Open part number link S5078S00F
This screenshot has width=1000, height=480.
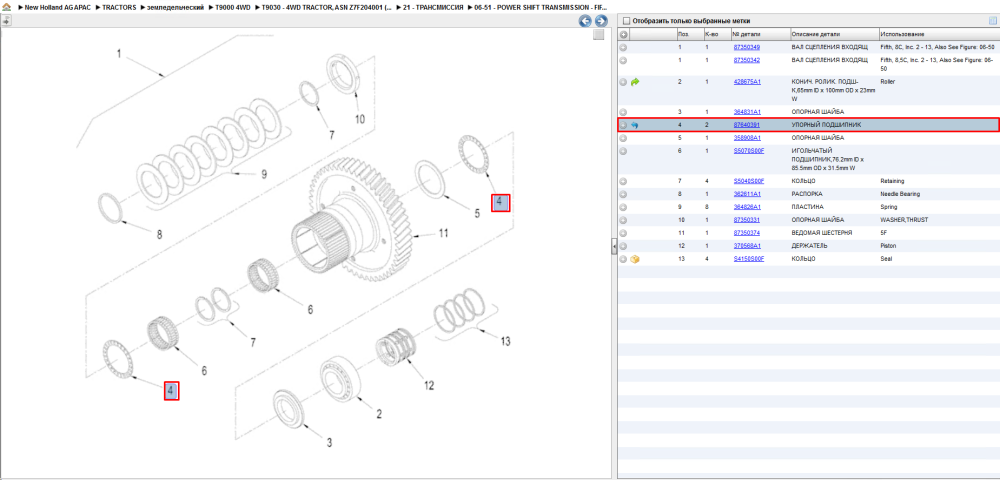pos(749,150)
